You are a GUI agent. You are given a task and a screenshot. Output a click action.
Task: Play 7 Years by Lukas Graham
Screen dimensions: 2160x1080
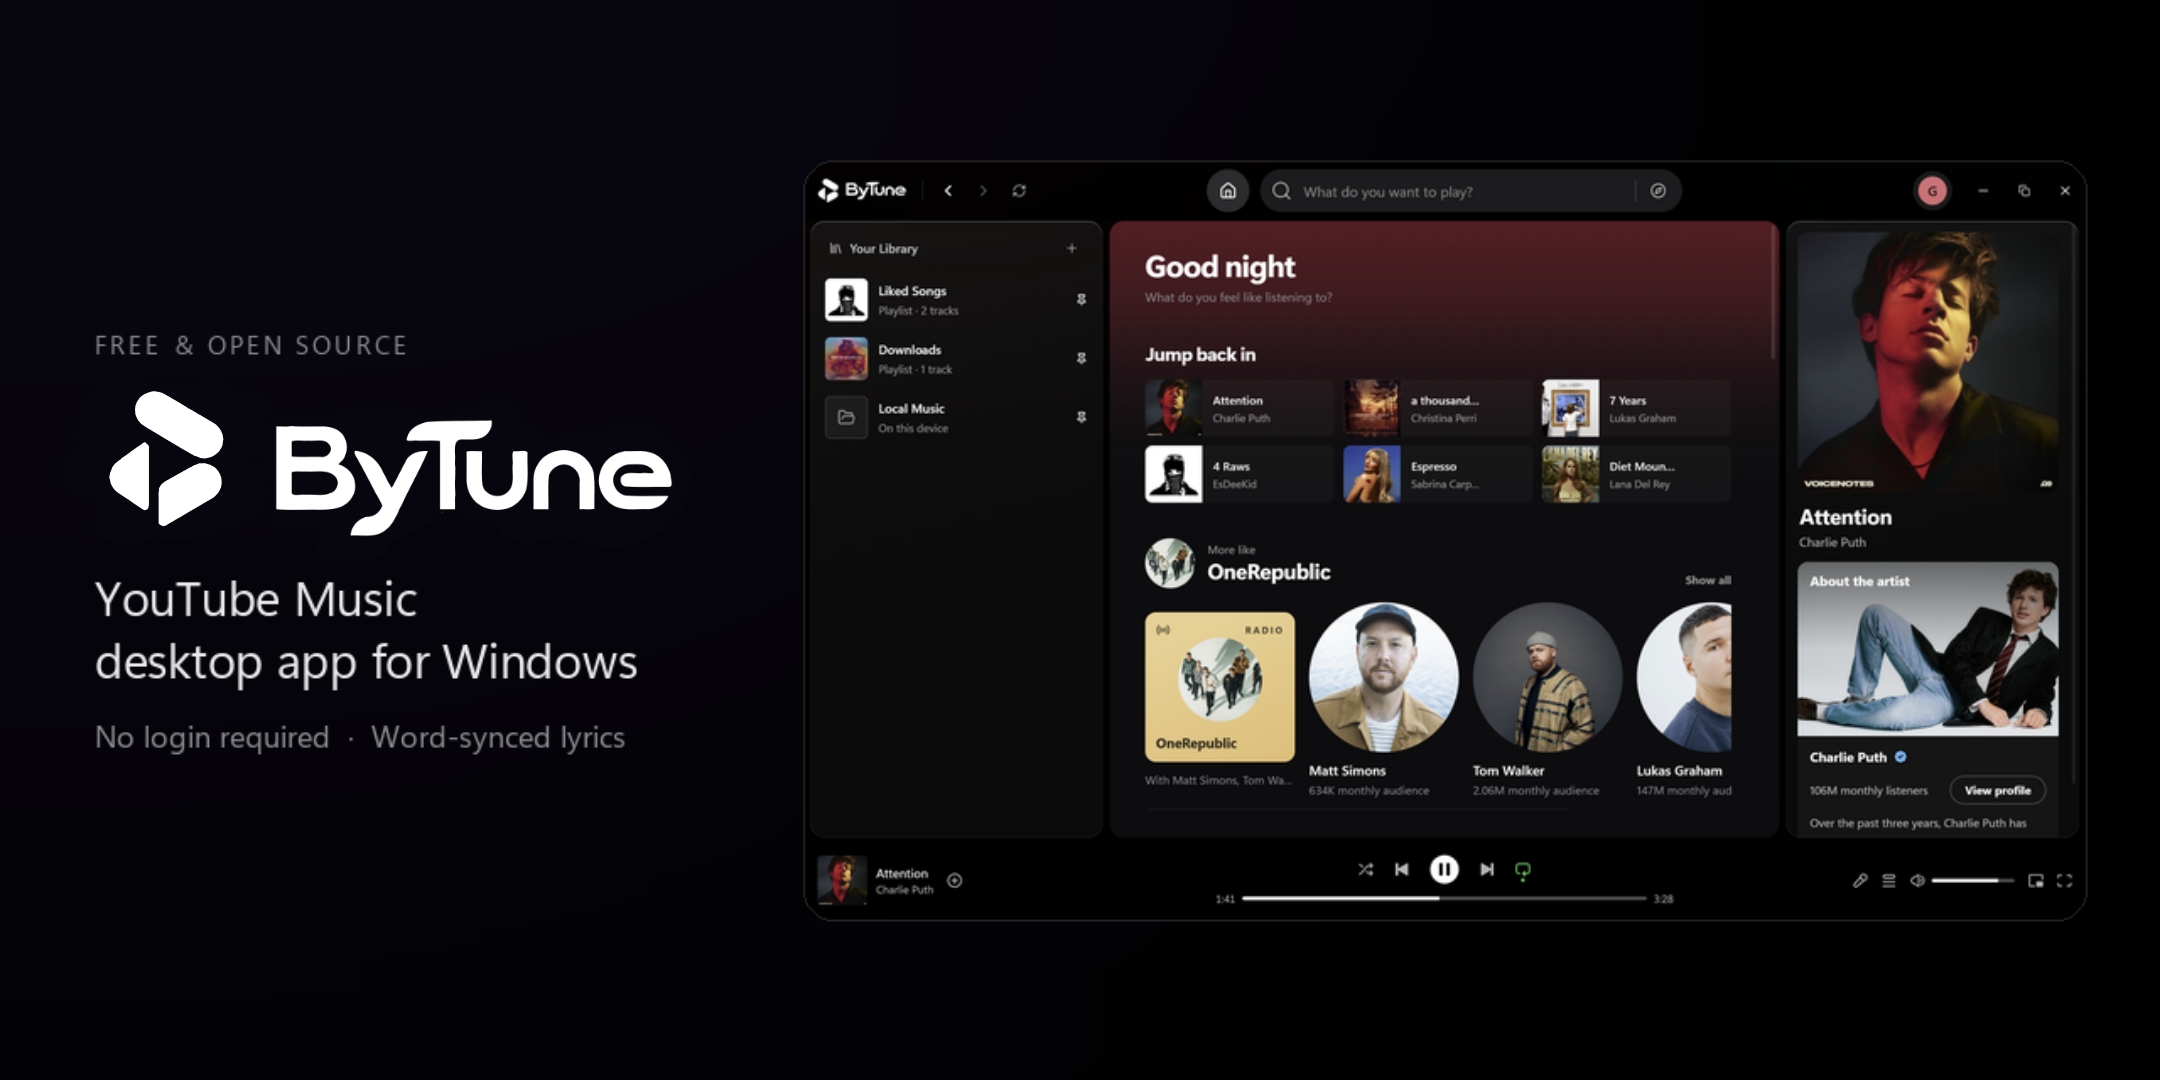1636,408
